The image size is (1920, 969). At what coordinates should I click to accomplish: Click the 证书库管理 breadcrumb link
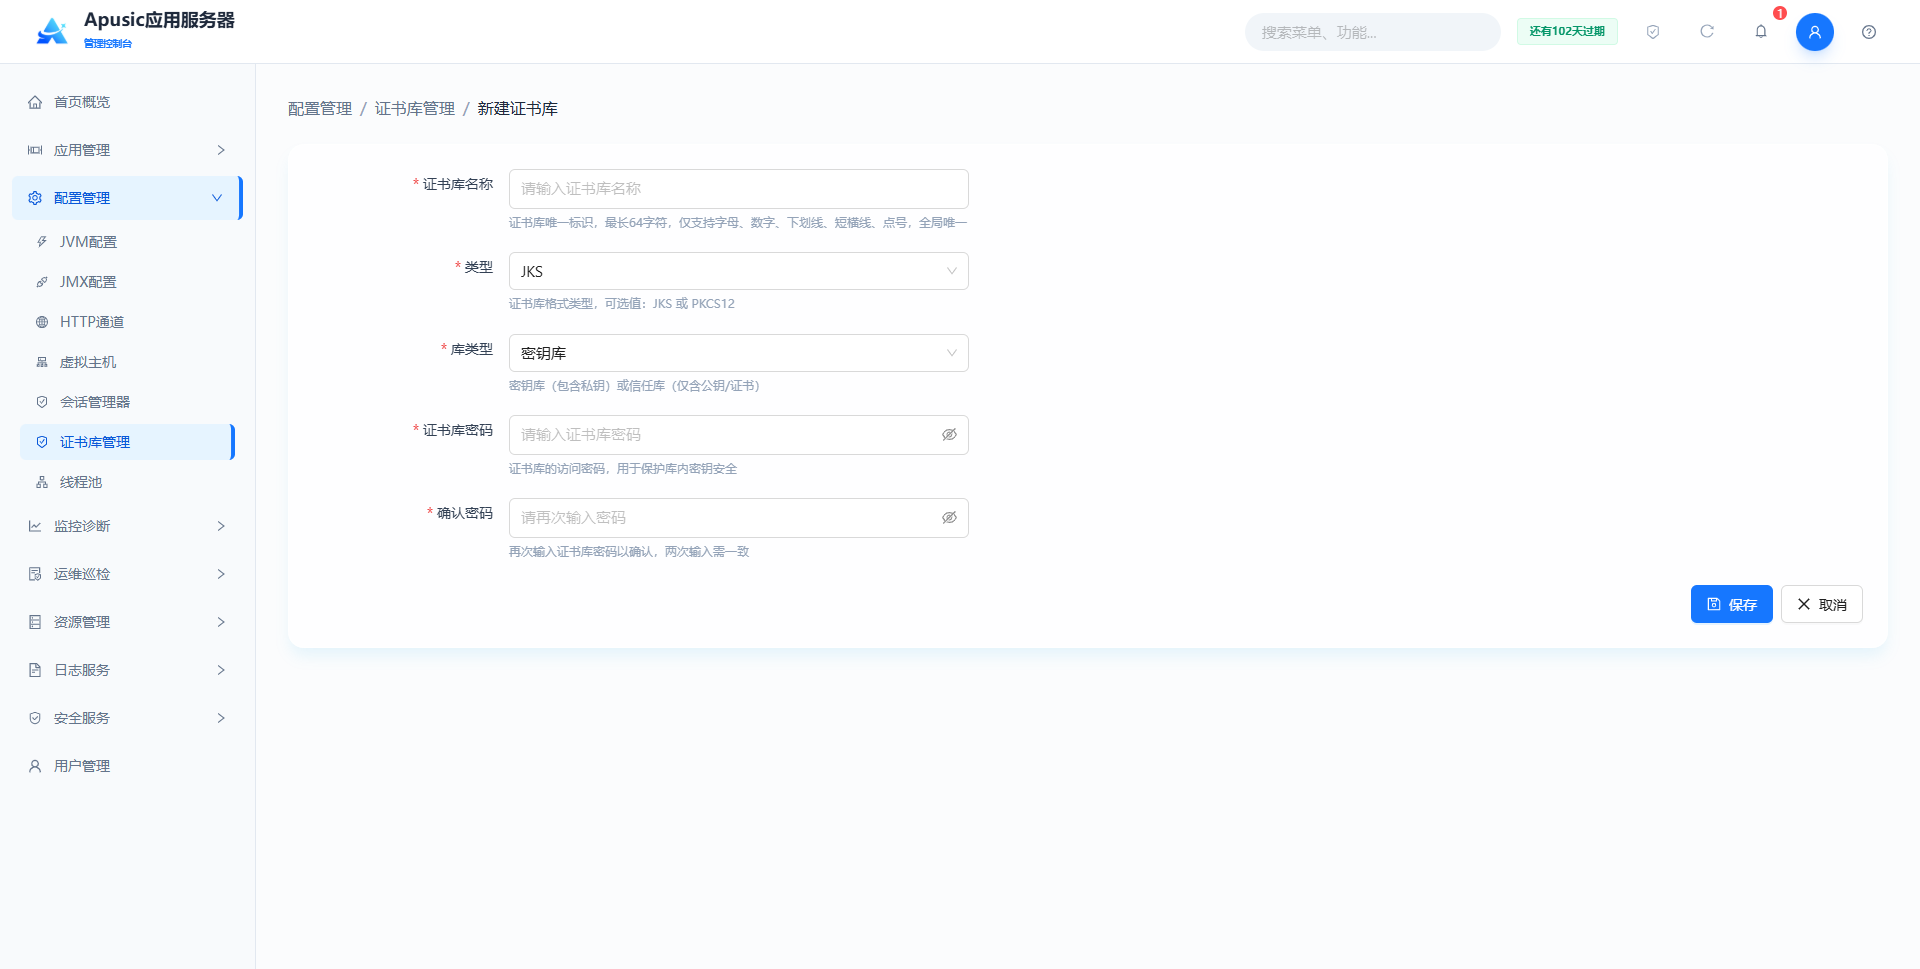415,108
